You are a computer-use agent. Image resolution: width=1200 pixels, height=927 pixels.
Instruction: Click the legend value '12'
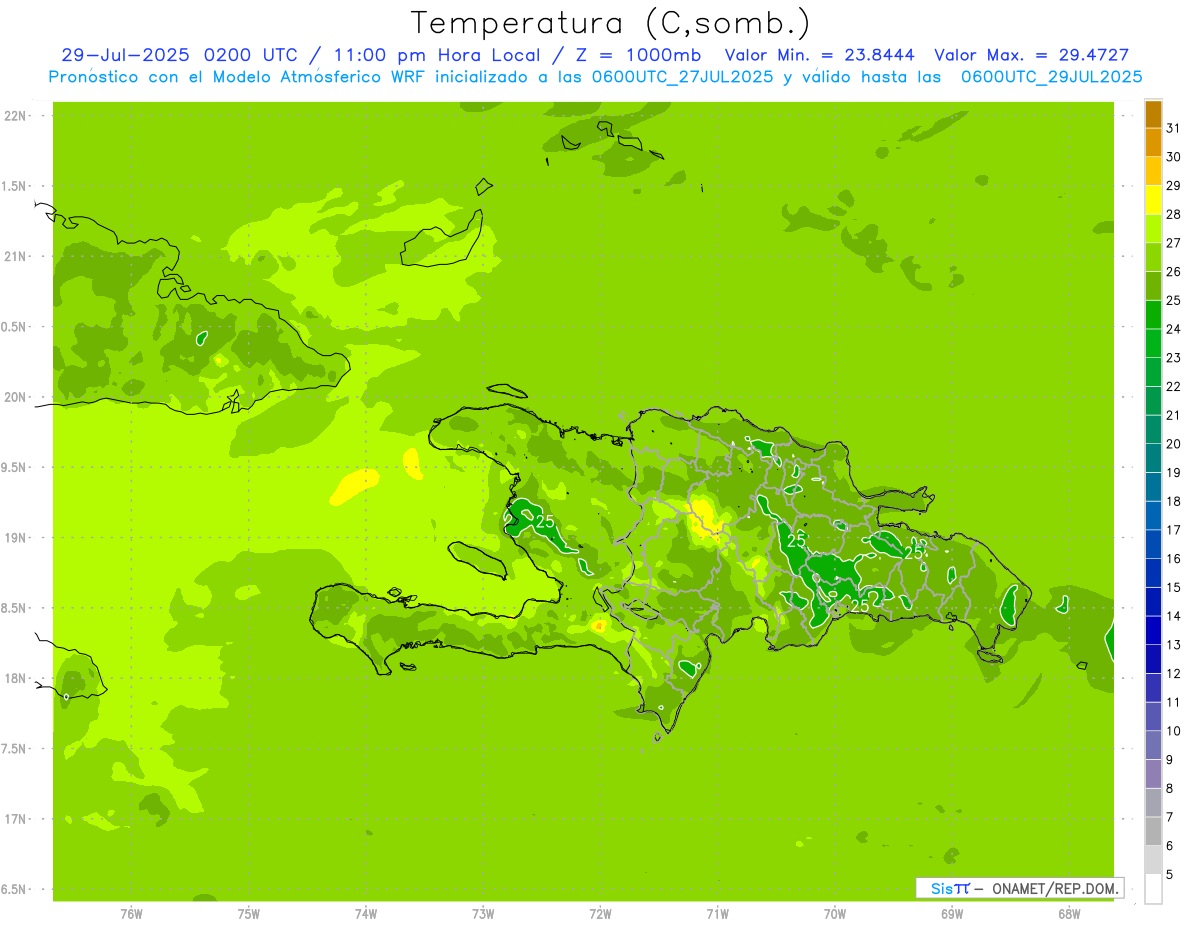pyautogui.click(x=1174, y=674)
